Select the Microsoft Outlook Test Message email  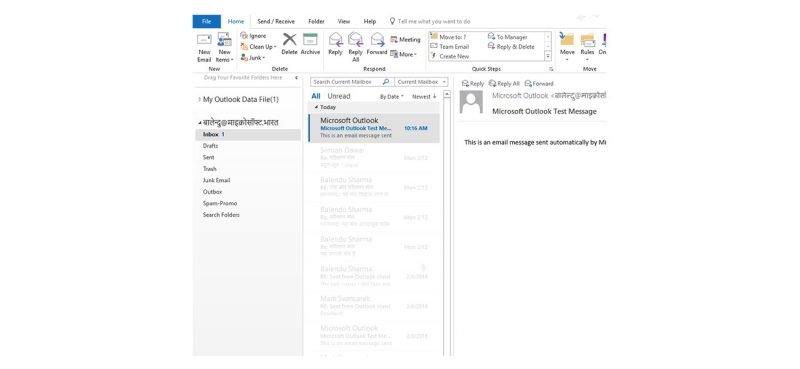374,128
